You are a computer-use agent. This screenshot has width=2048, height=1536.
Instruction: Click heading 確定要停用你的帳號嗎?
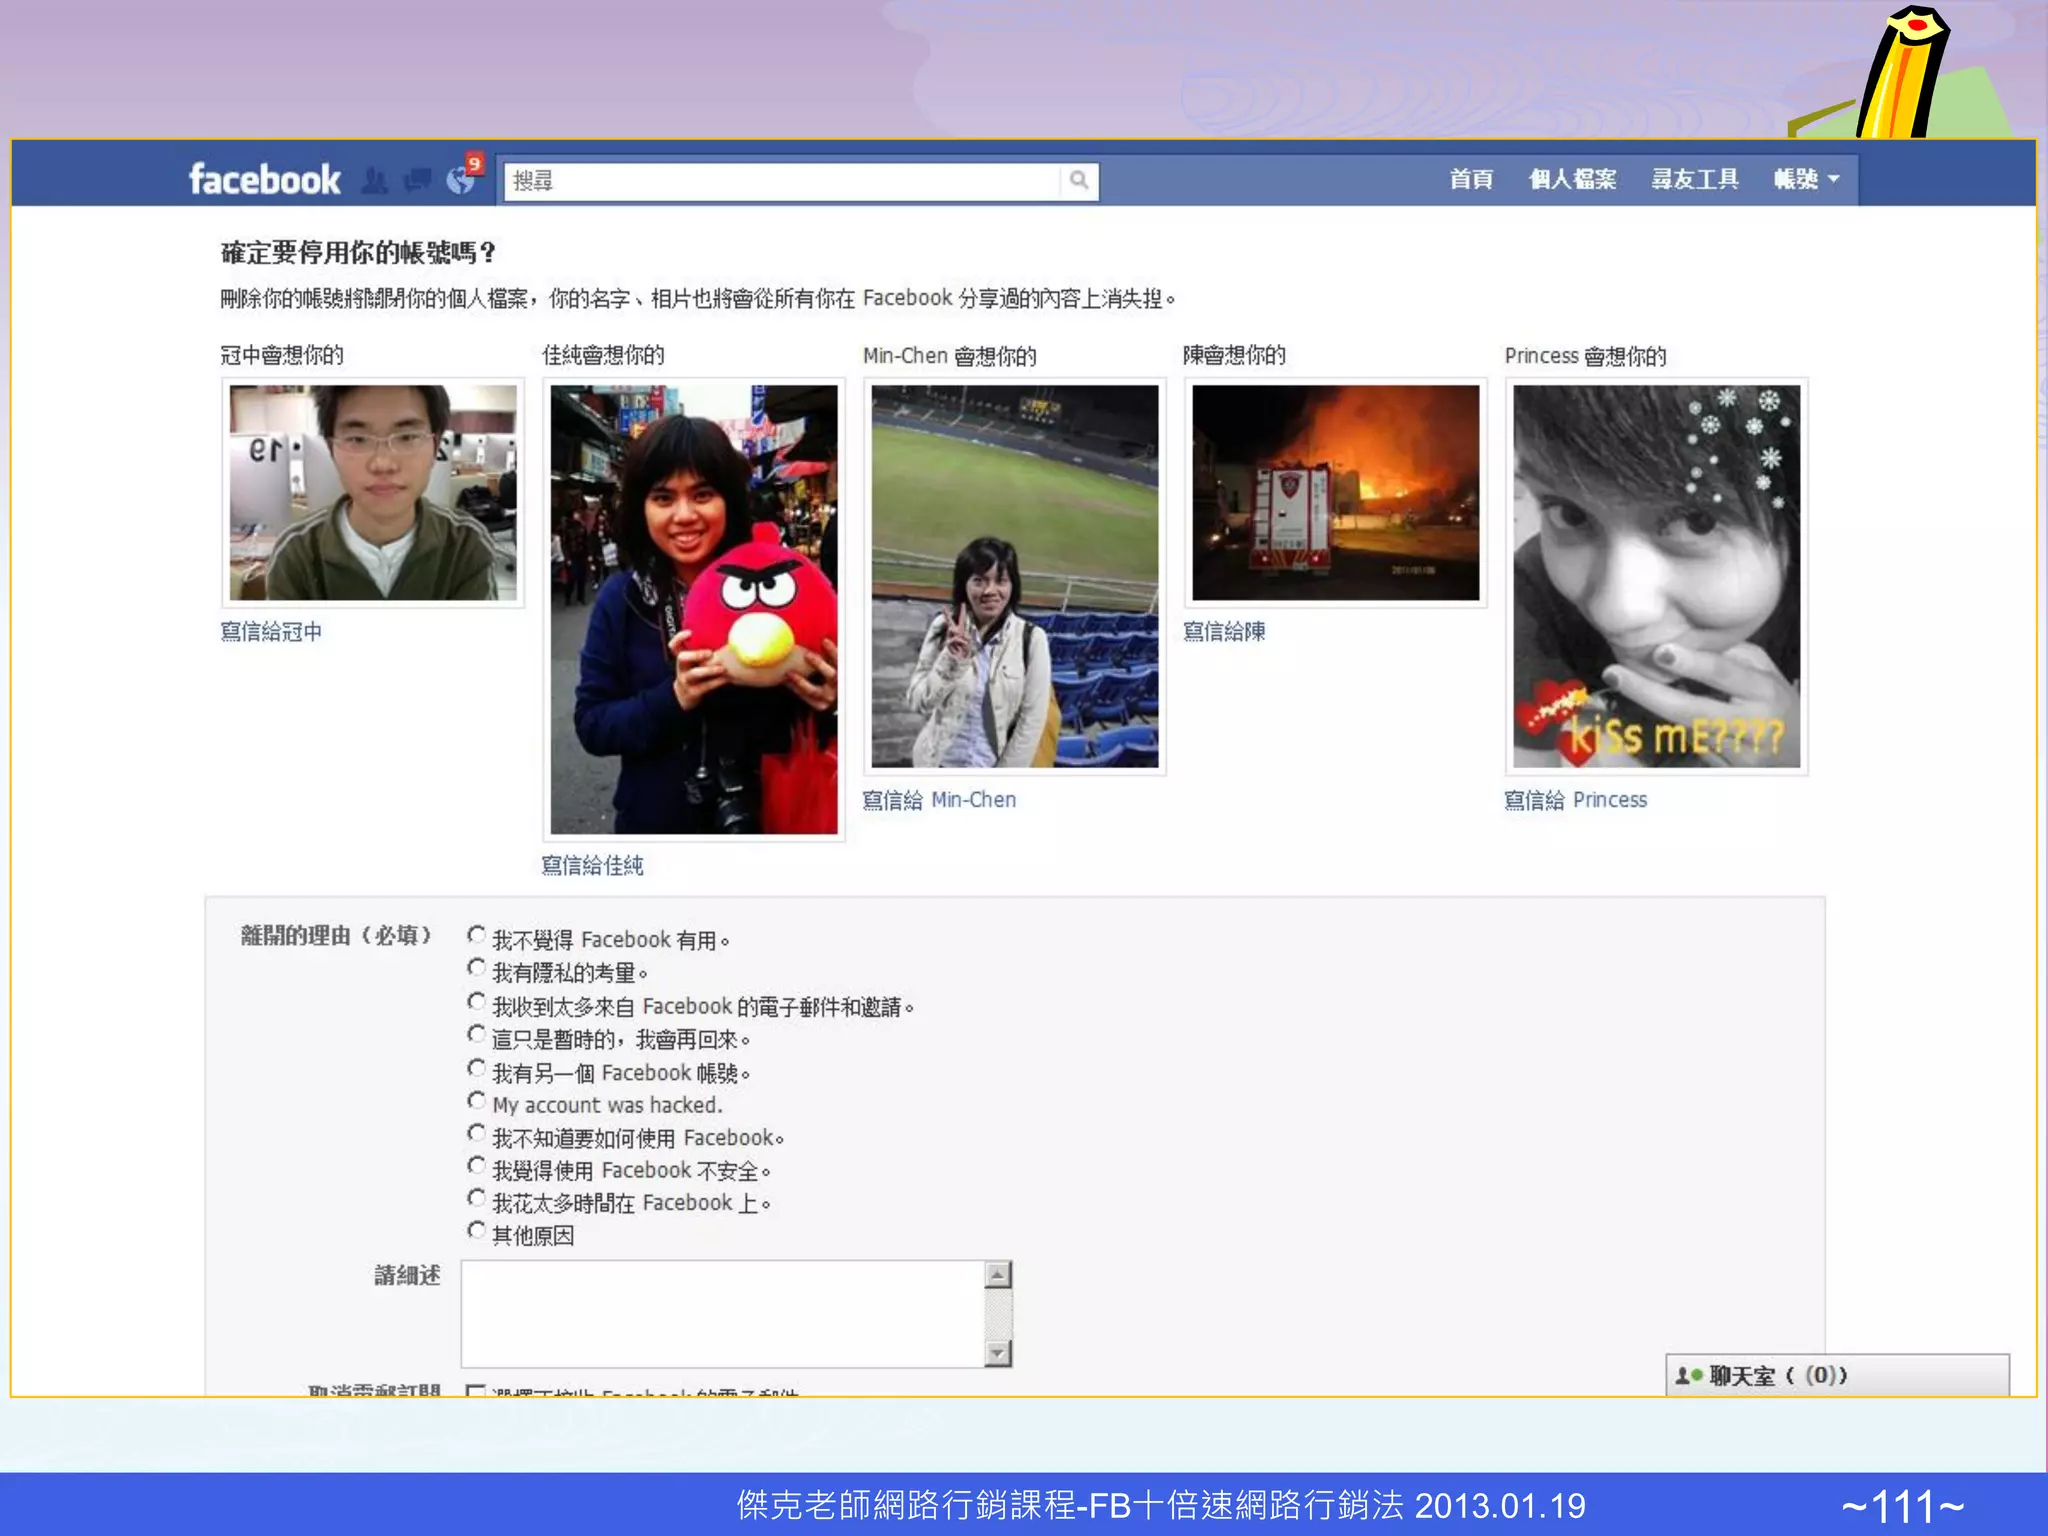click(358, 252)
